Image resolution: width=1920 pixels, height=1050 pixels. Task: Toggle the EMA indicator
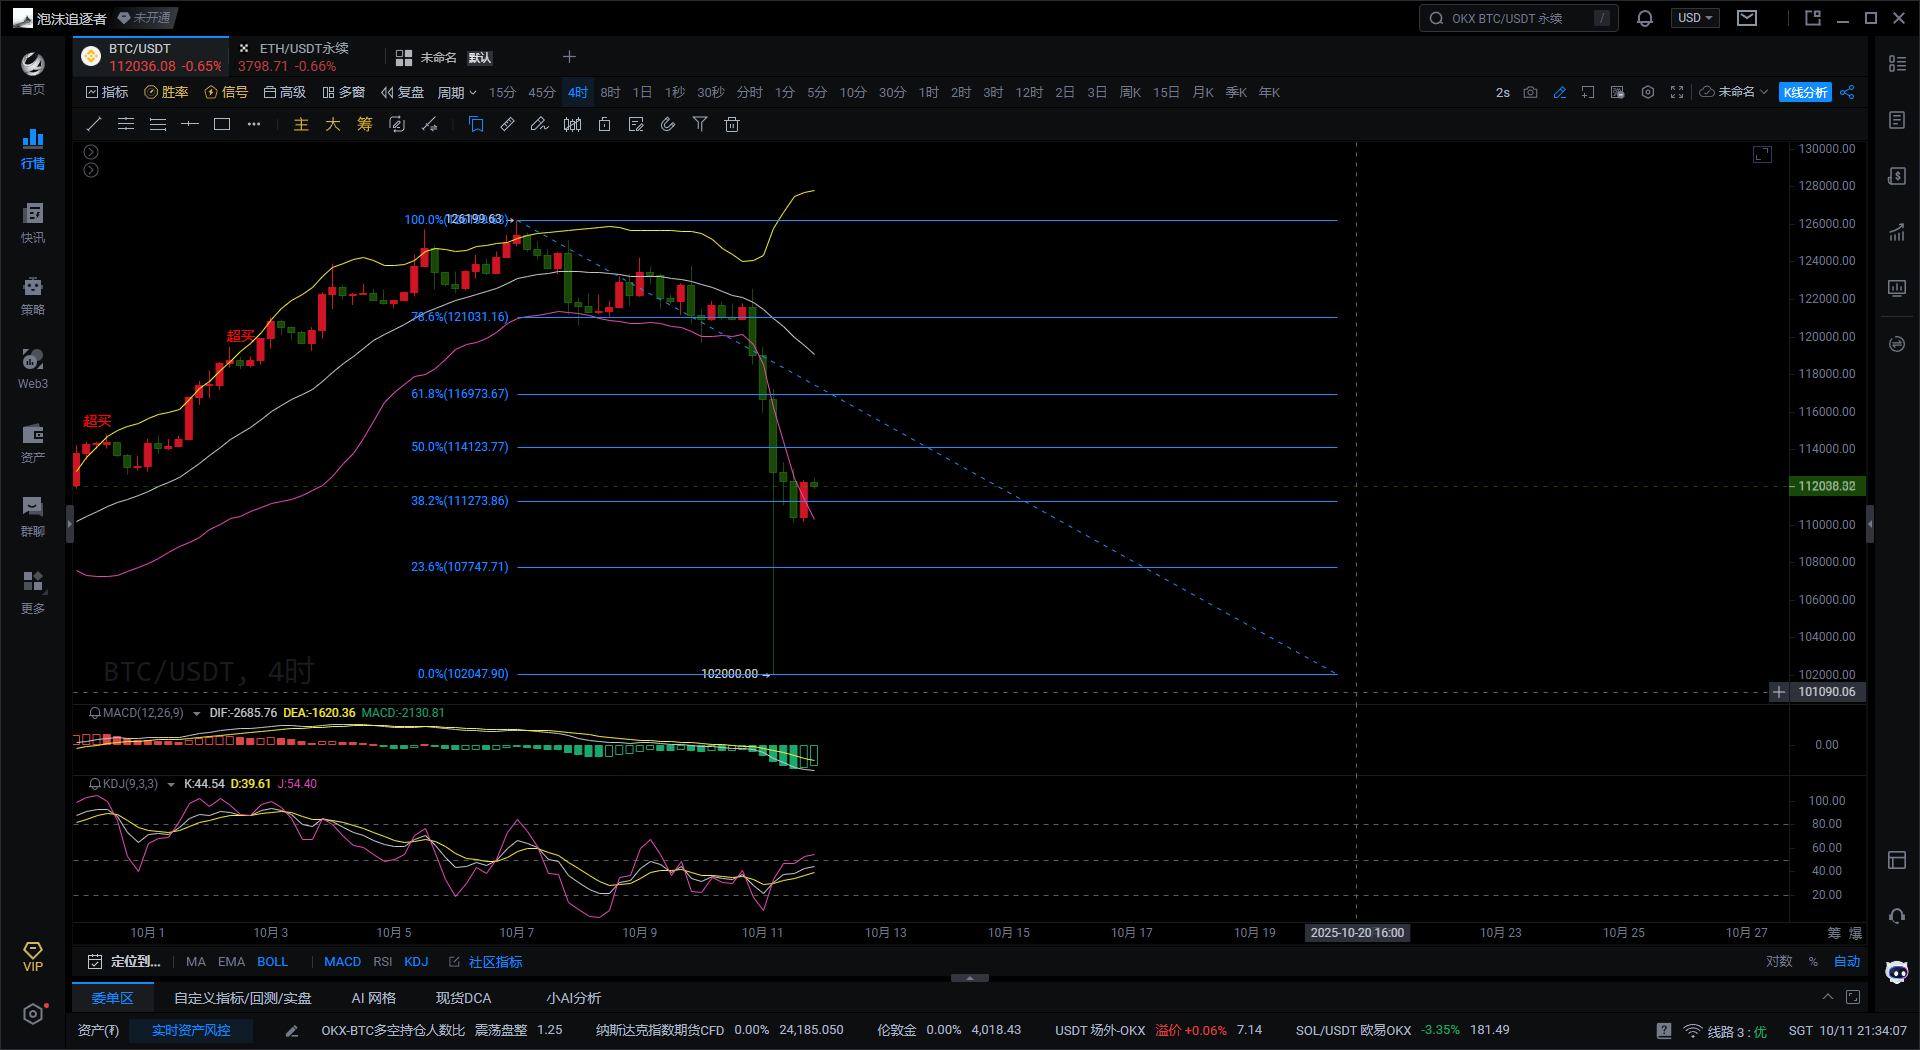(231, 961)
